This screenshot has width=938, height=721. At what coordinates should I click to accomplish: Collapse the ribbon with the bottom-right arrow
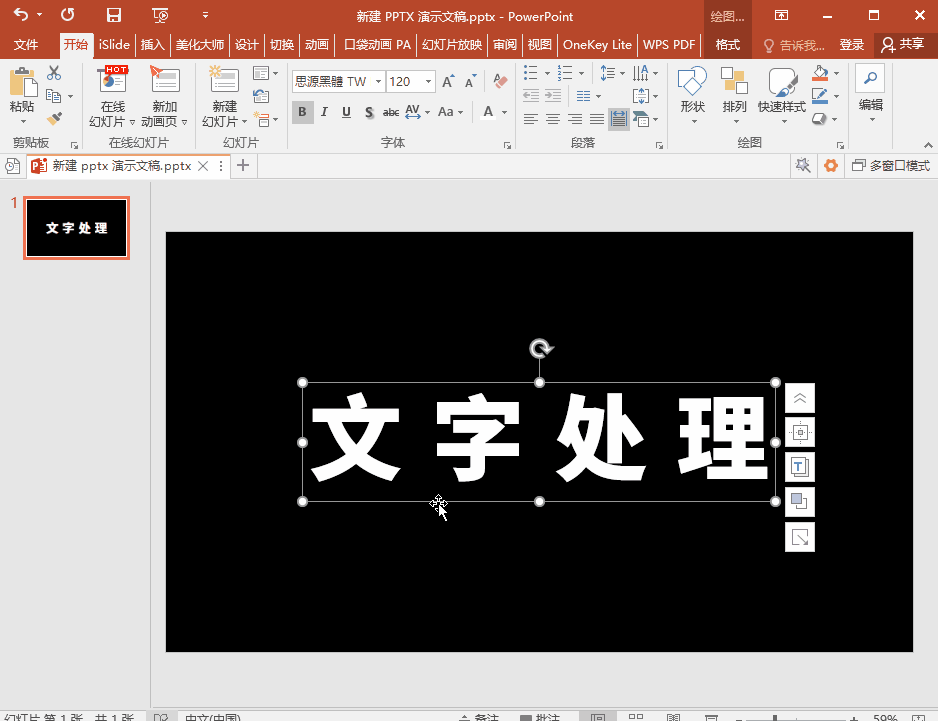[x=927, y=145]
